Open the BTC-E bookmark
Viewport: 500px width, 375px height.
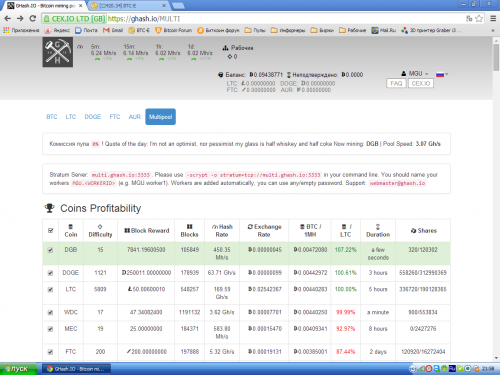pyautogui.click(x=139, y=30)
